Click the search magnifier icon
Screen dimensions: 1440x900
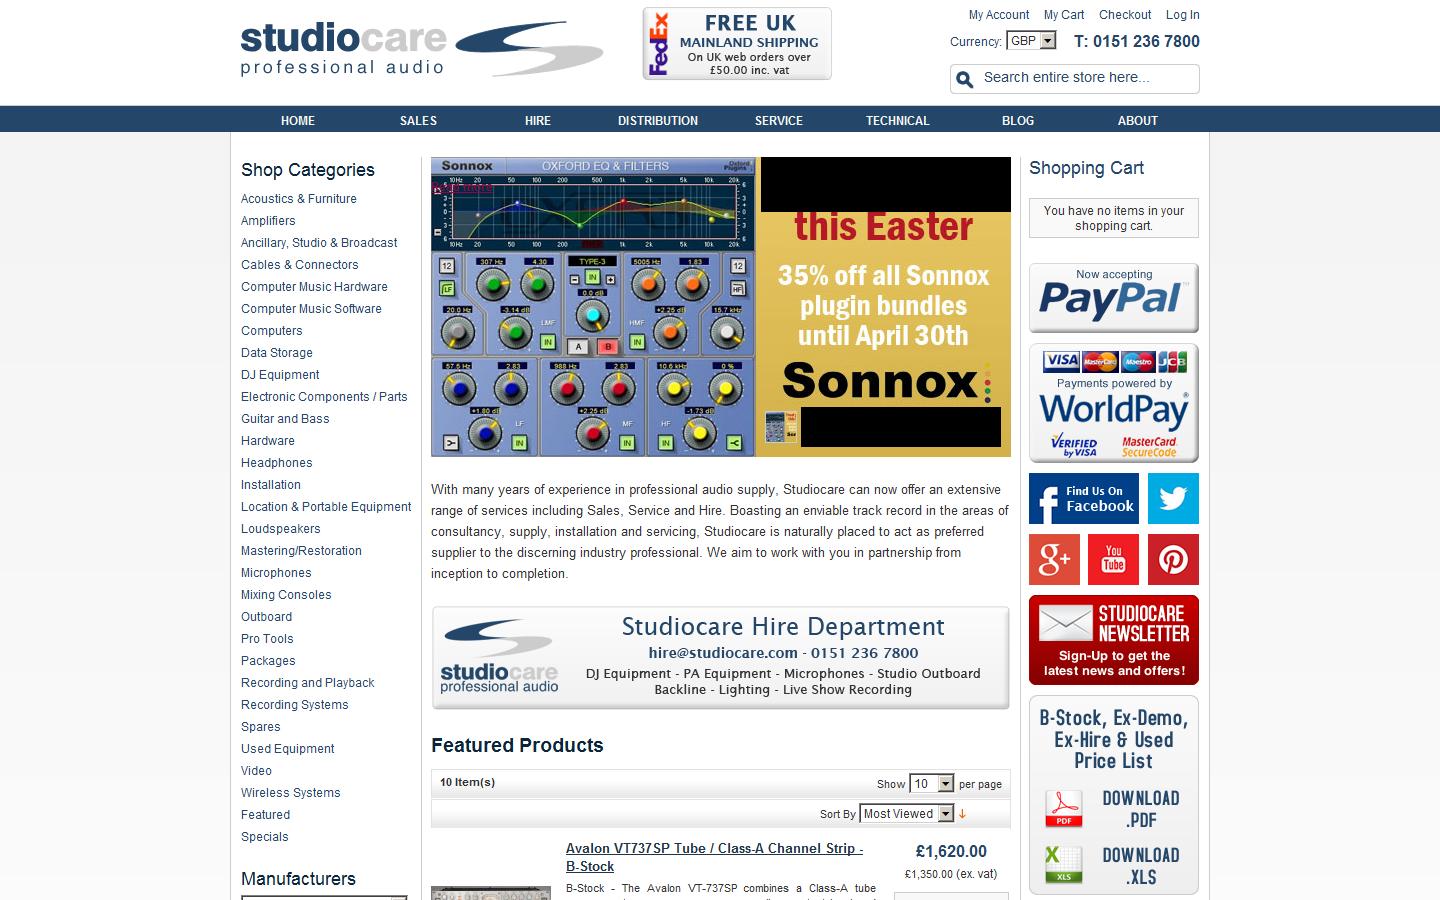964,78
